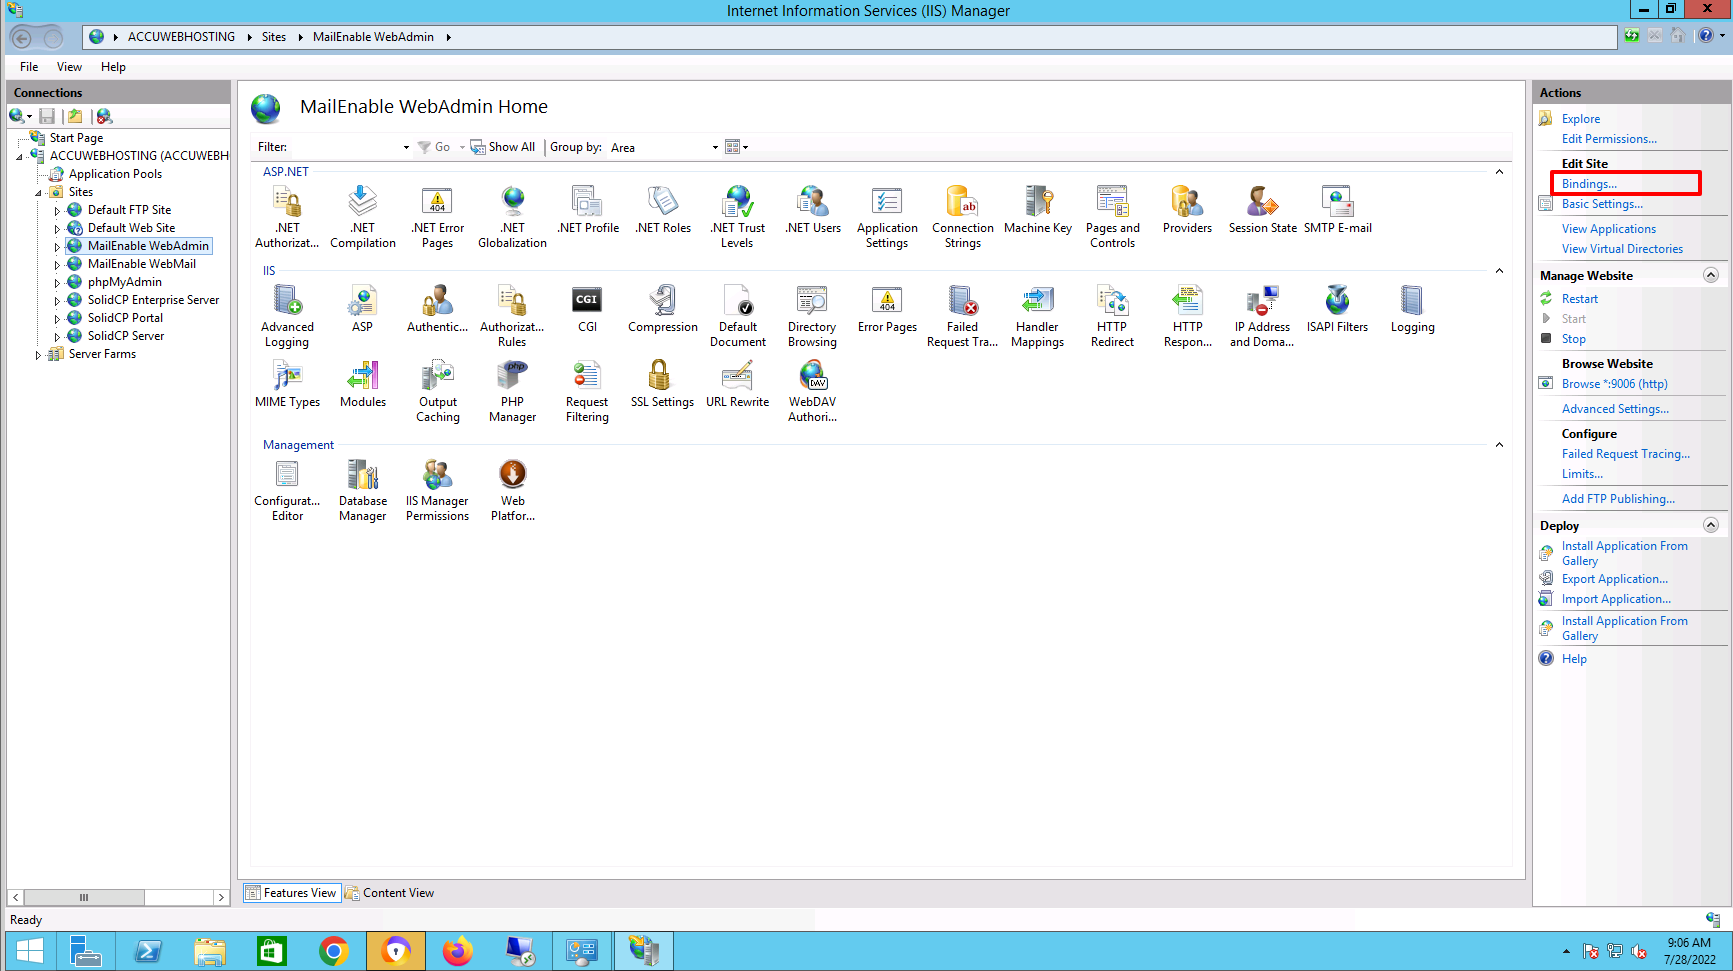1733x971 pixels.
Task: Open the CGI feature icon
Action: [587, 309]
